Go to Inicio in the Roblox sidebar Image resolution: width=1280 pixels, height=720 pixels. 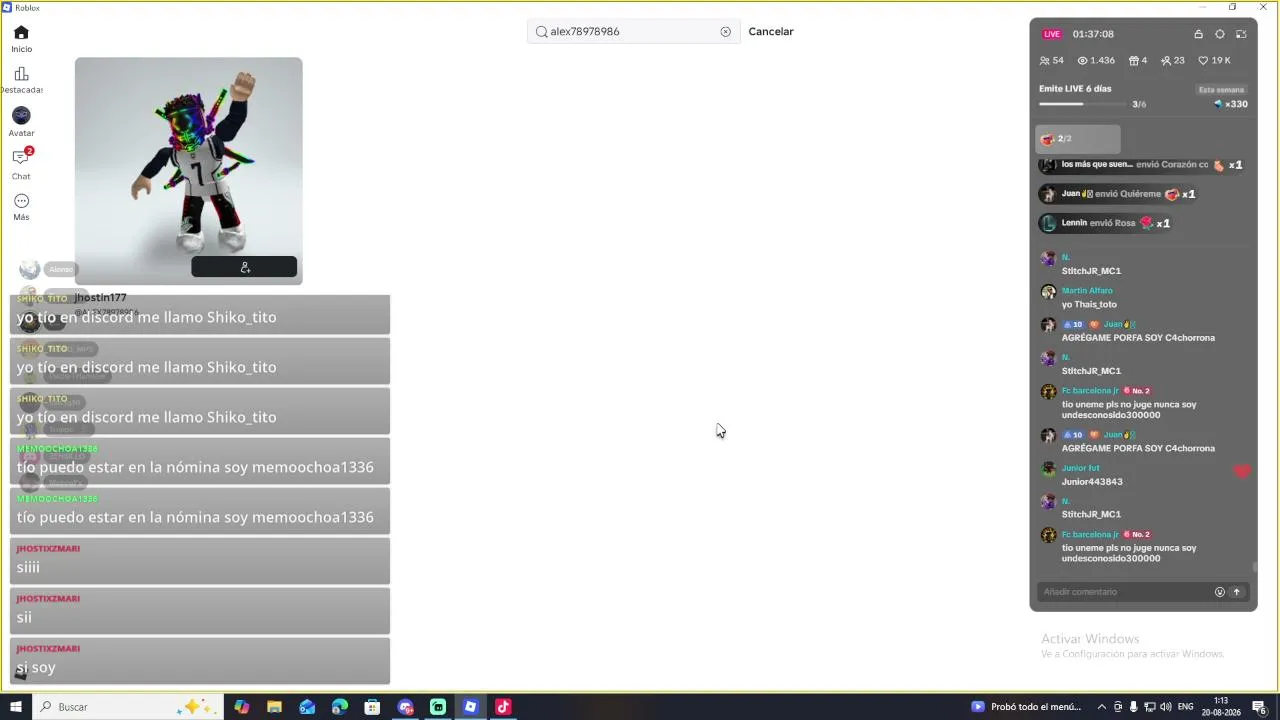[21, 39]
